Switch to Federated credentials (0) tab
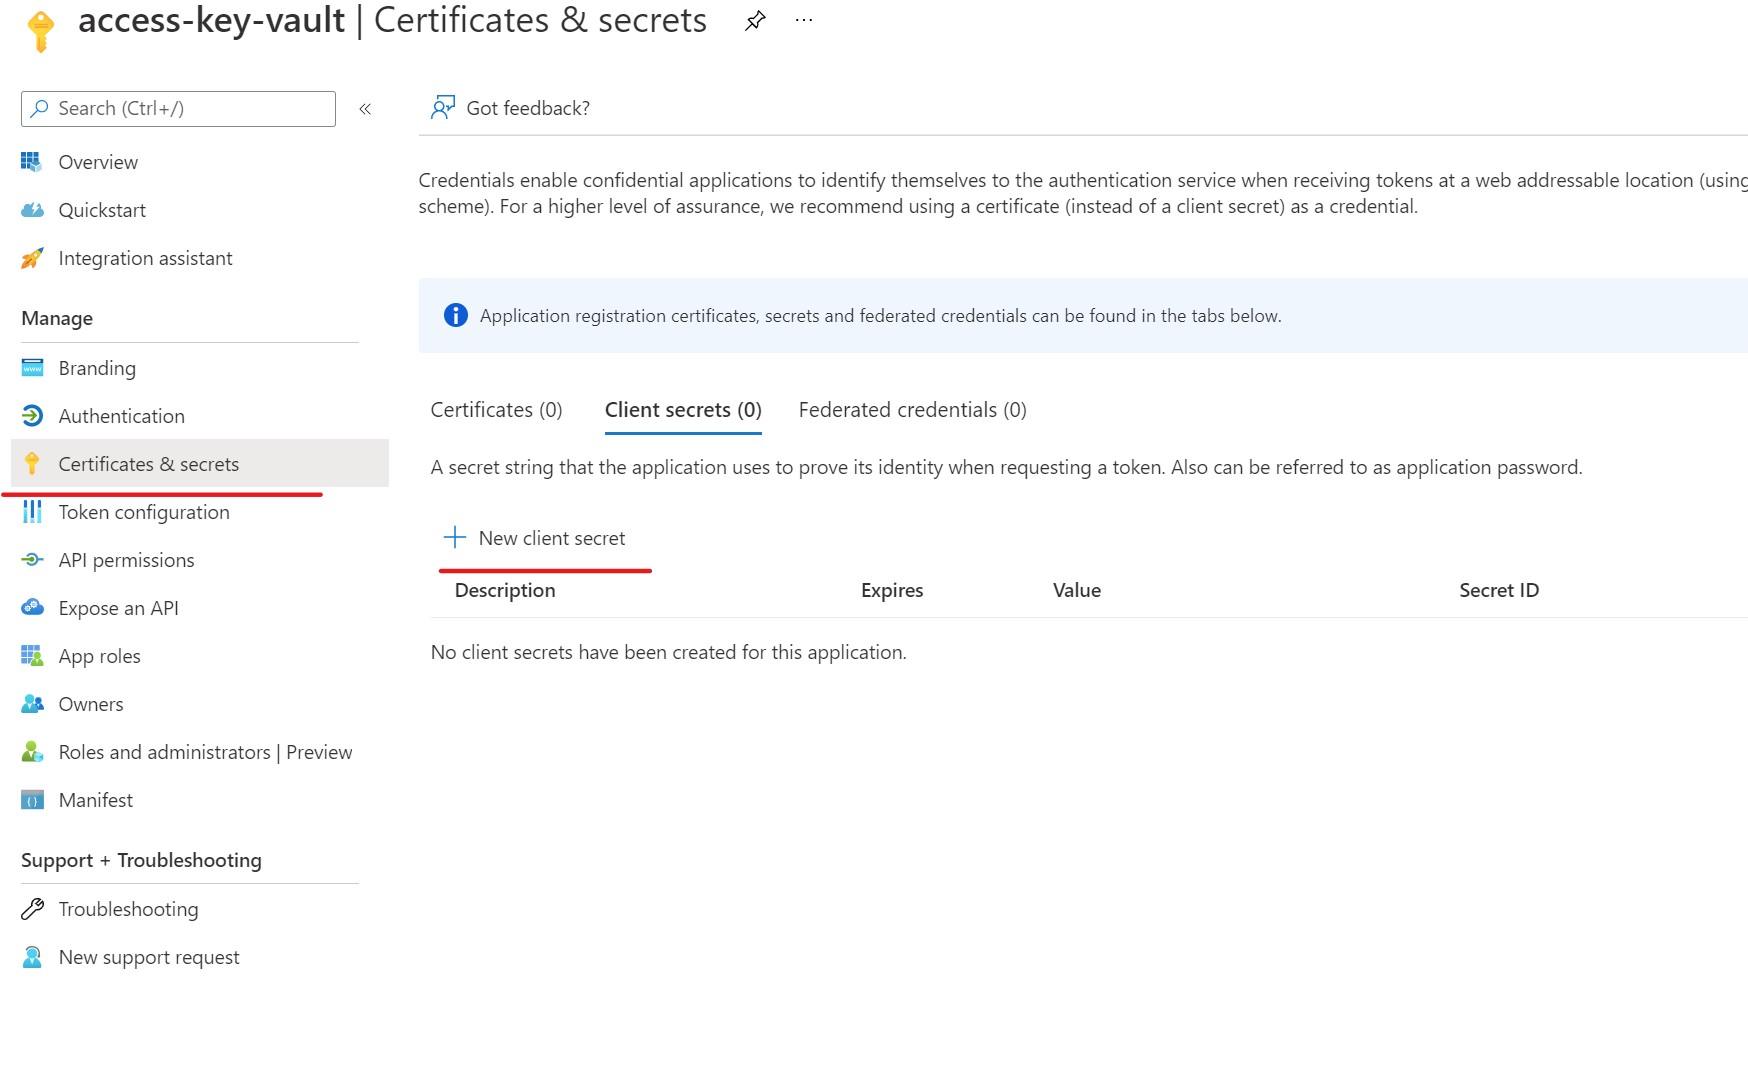The image size is (1748, 1065). 912,410
